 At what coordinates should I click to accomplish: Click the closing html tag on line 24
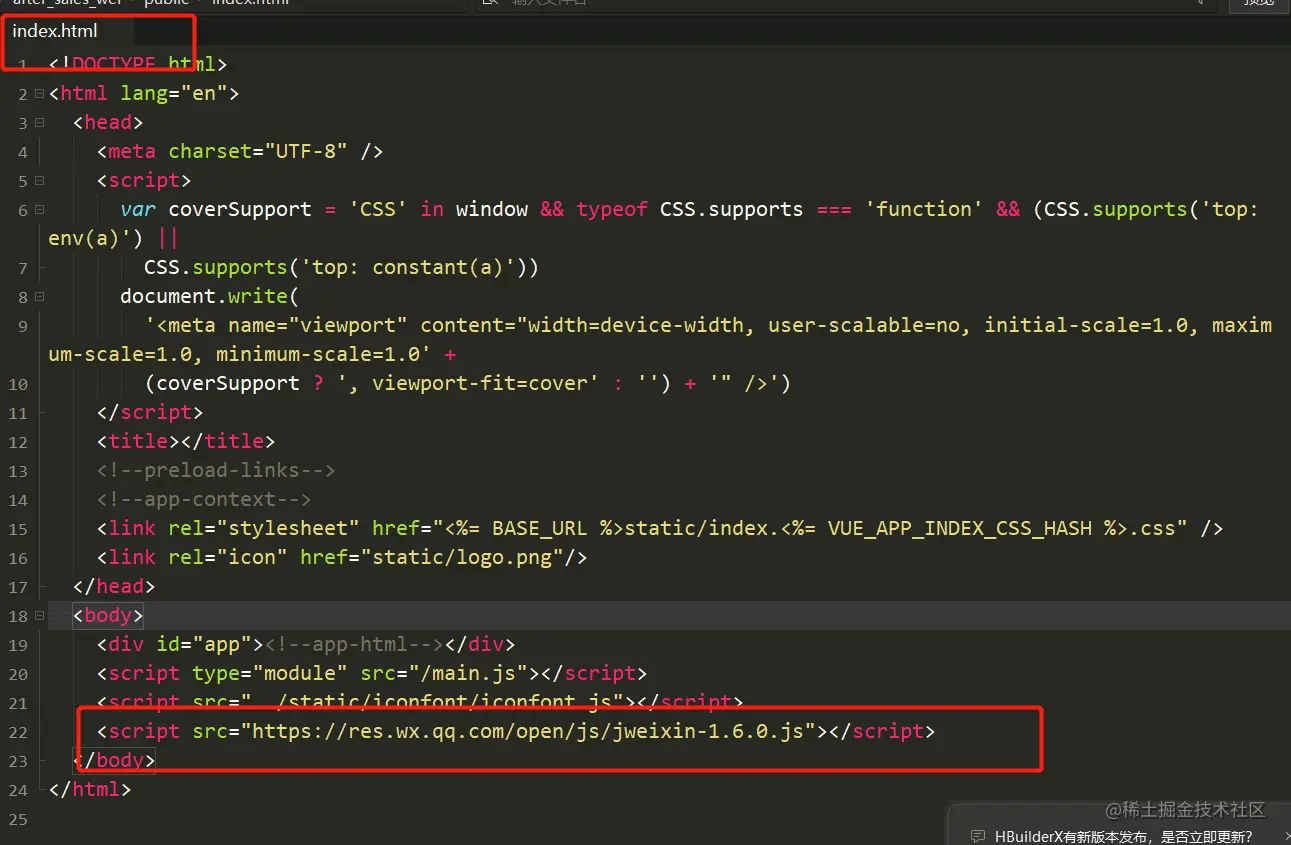click(x=90, y=790)
